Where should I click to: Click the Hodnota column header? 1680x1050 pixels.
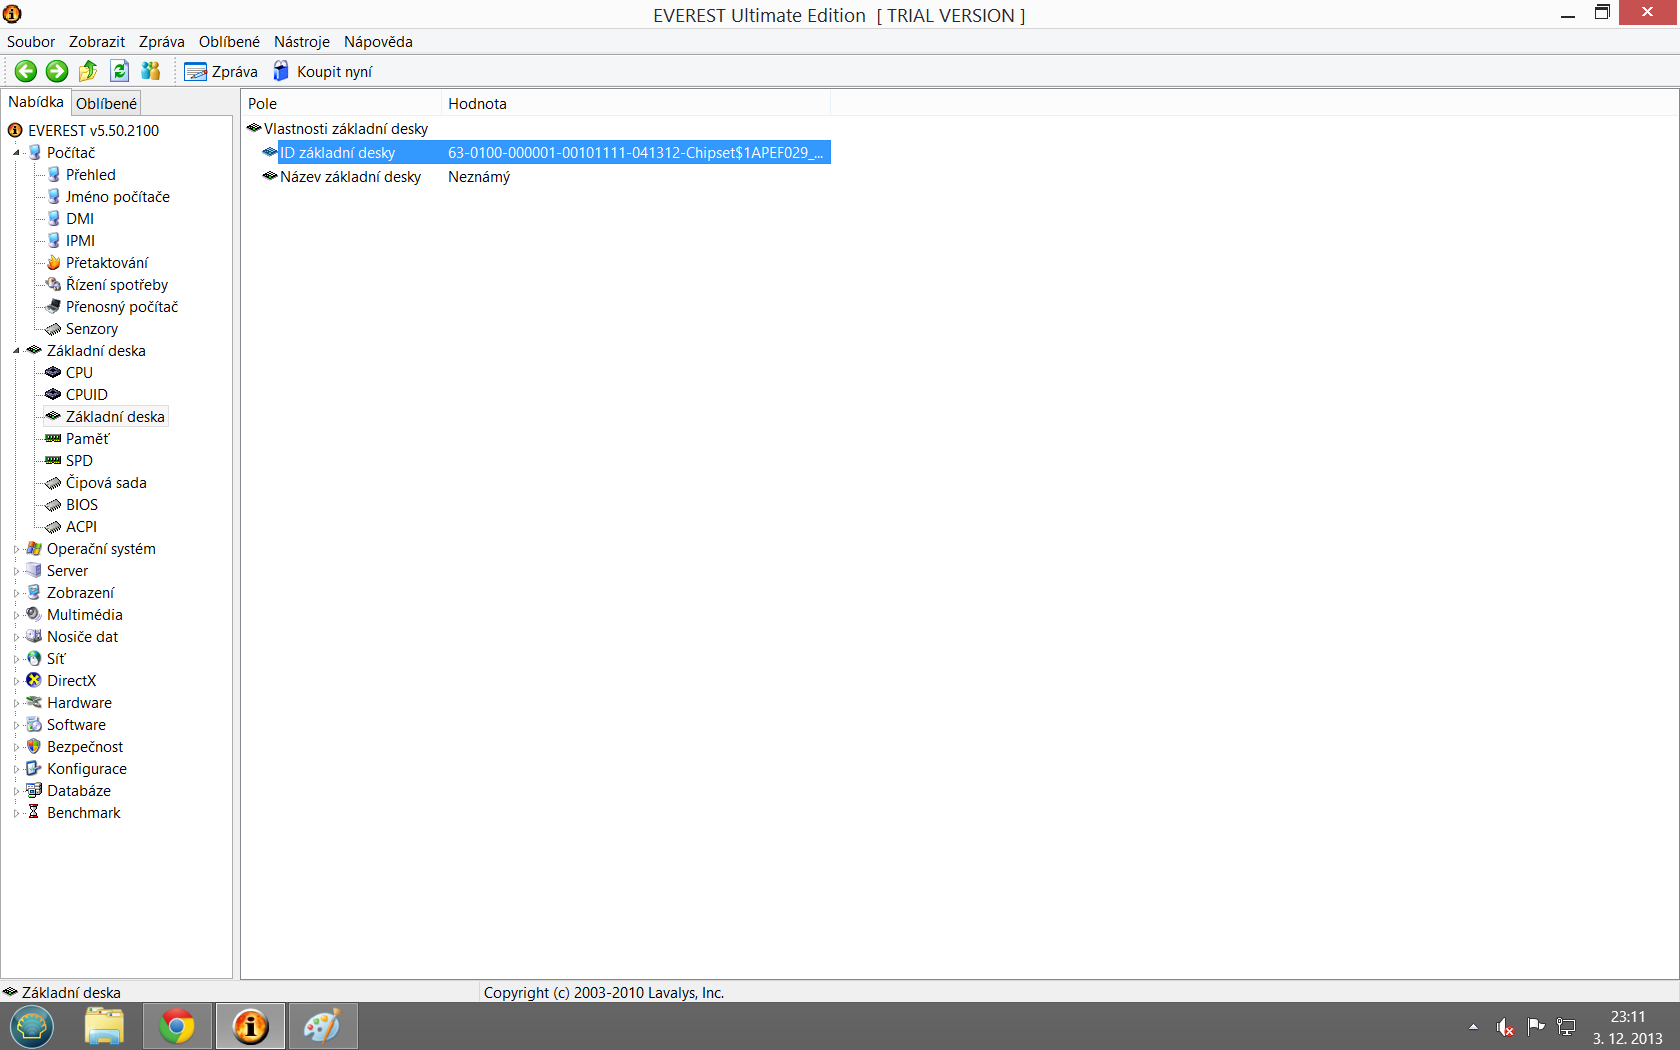coord(635,104)
